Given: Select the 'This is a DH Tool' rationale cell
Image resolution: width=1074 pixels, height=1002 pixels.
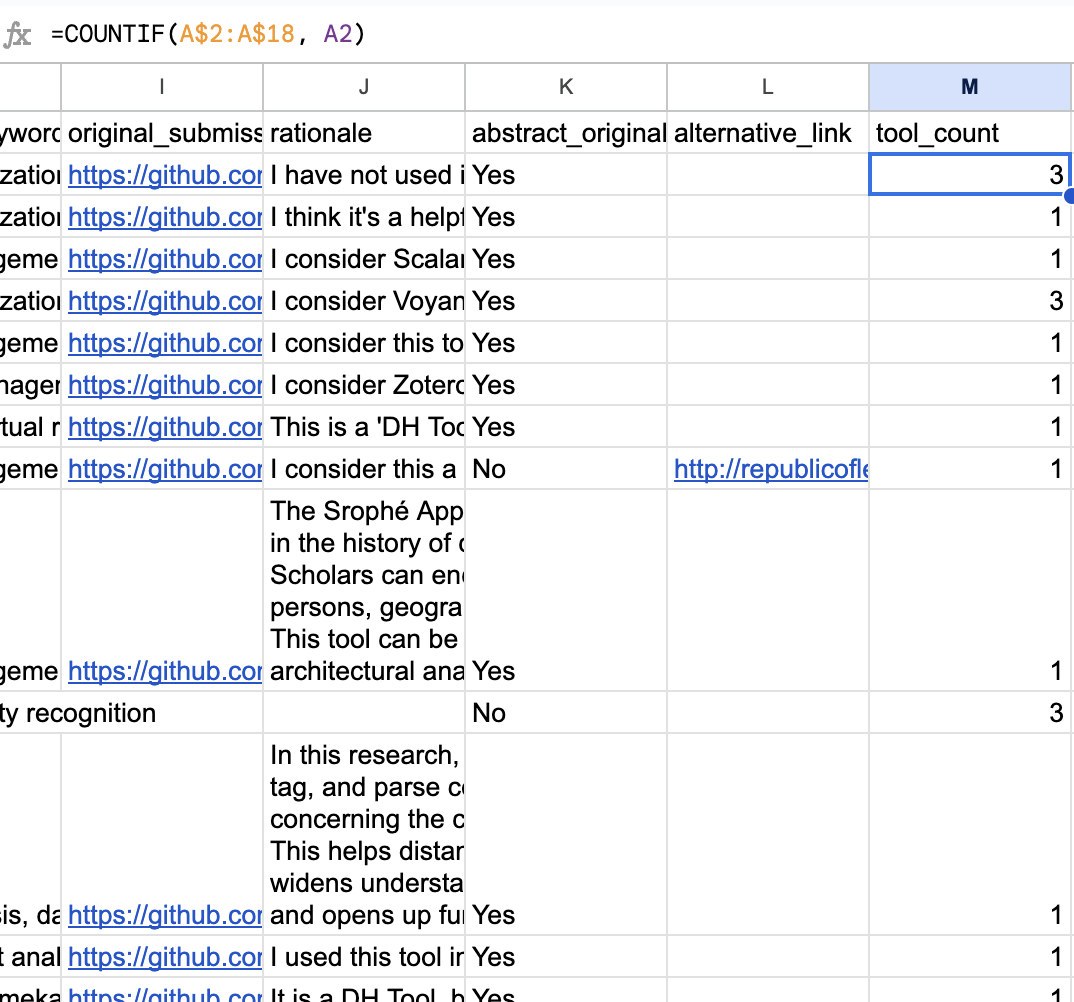Looking at the screenshot, I should point(364,427).
